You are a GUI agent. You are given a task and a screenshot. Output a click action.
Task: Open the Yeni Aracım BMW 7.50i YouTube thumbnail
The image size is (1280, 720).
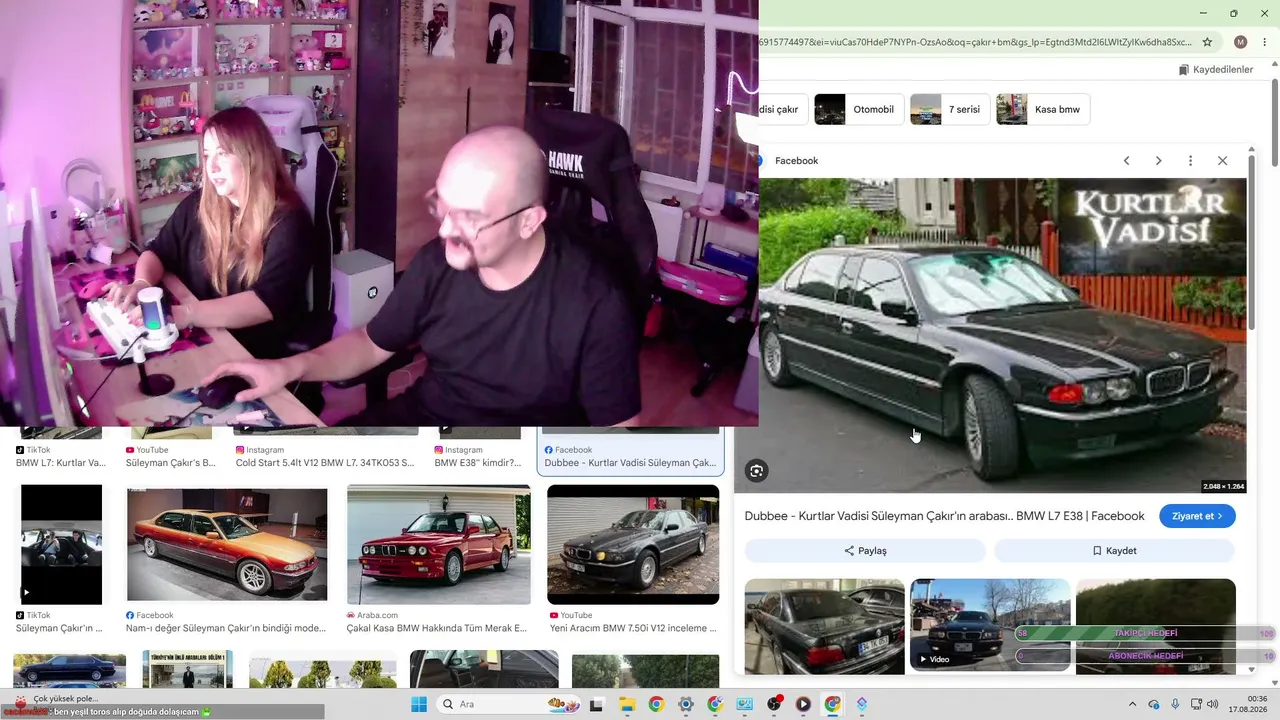tap(633, 544)
